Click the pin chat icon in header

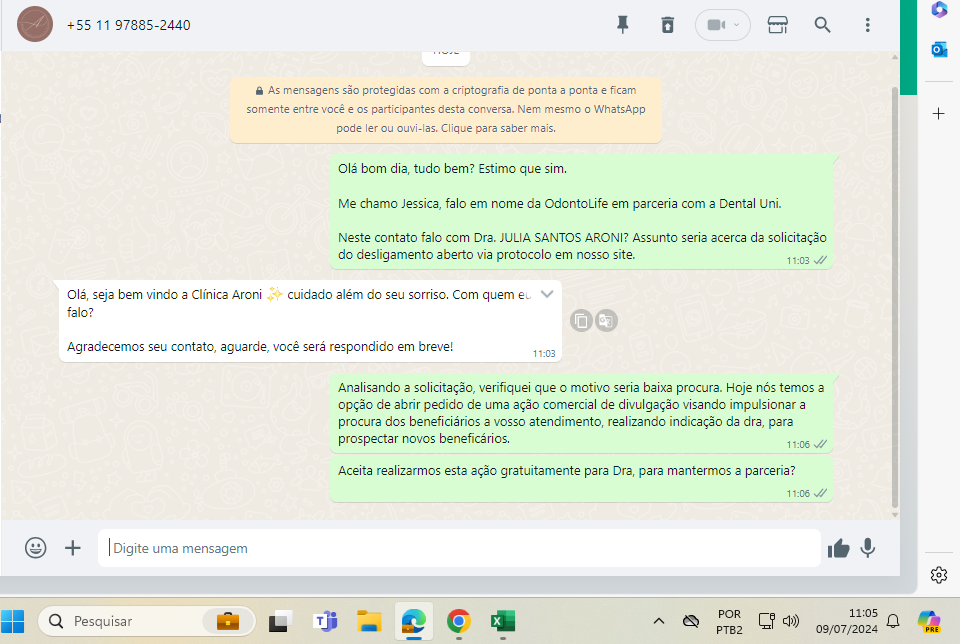tap(623, 25)
